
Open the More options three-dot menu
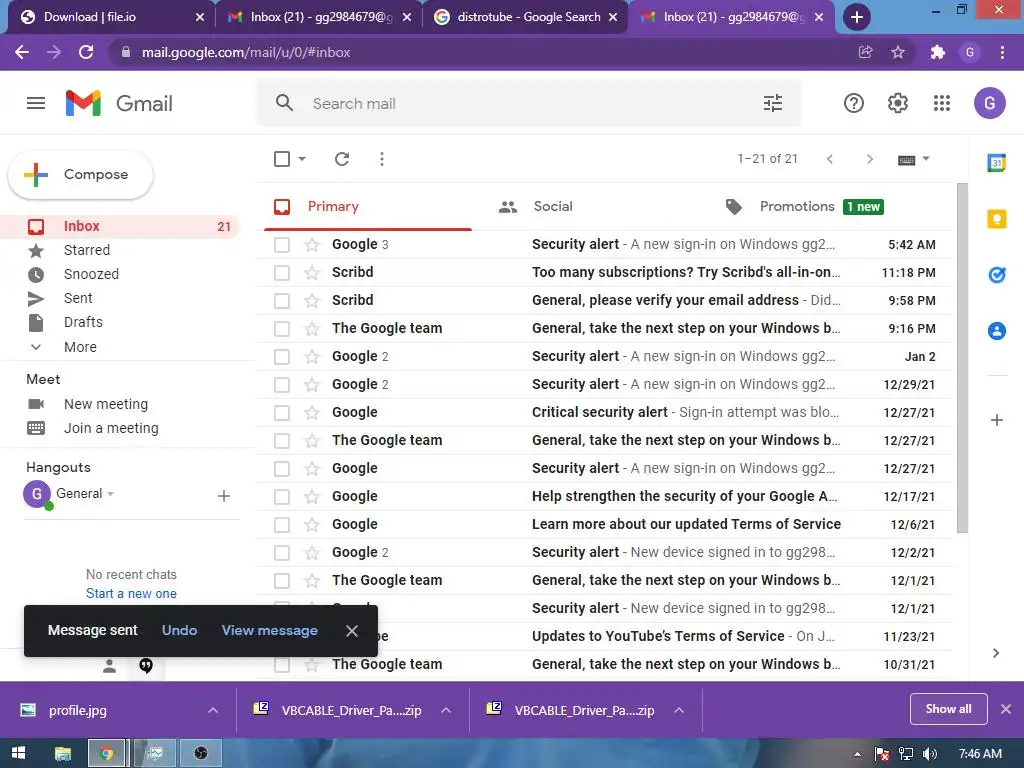point(382,159)
